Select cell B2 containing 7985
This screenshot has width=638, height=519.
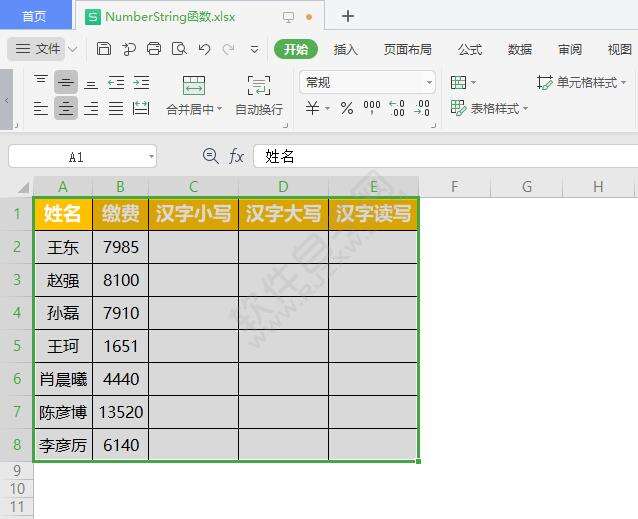[120, 247]
